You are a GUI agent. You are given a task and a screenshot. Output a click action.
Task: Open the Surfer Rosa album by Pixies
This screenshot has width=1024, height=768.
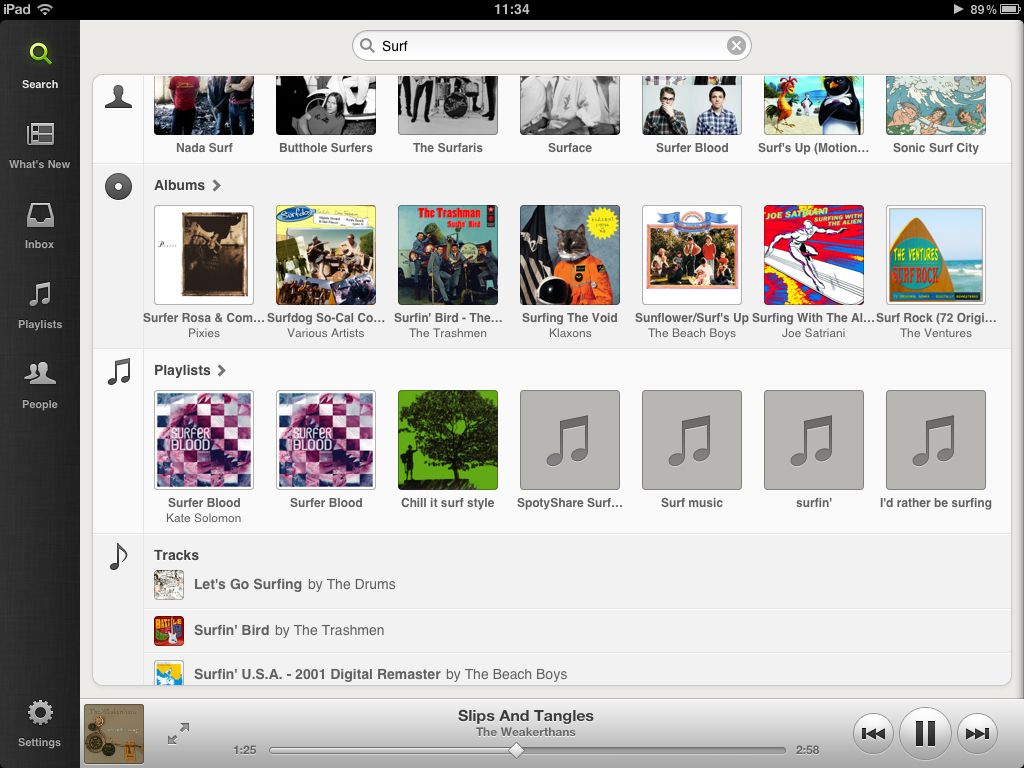pyautogui.click(x=204, y=254)
